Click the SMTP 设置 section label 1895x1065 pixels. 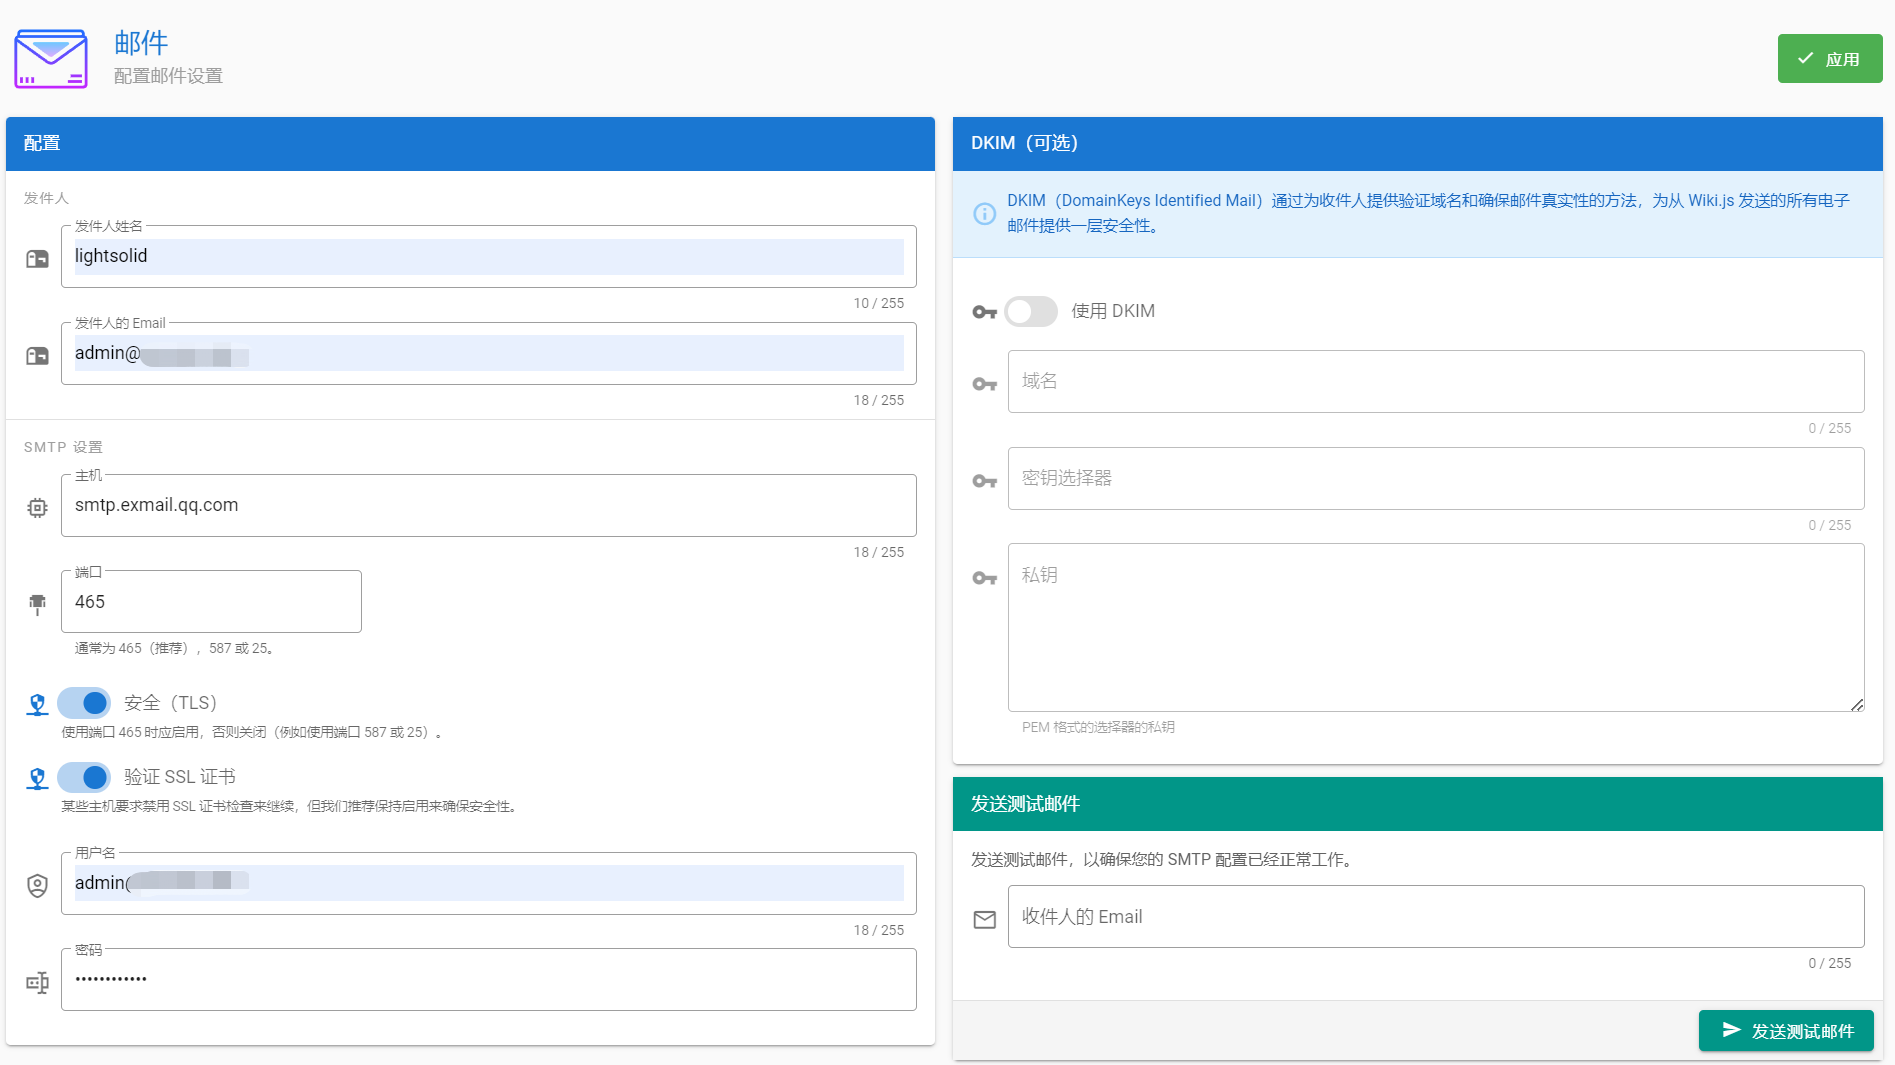pyautogui.click(x=63, y=447)
